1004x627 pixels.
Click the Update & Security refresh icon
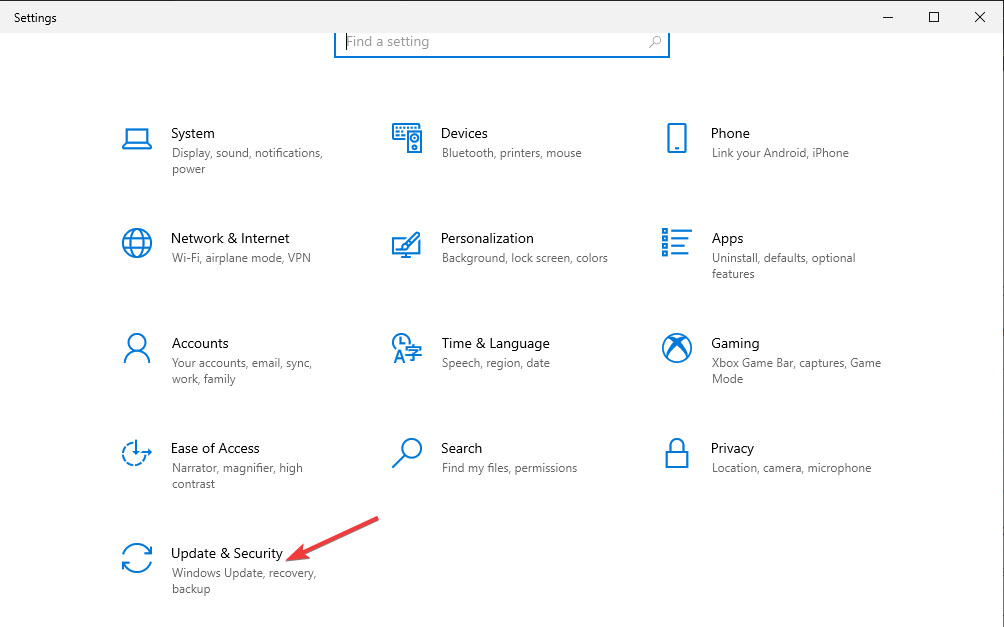pyautogui.click(x=137, y=558)
